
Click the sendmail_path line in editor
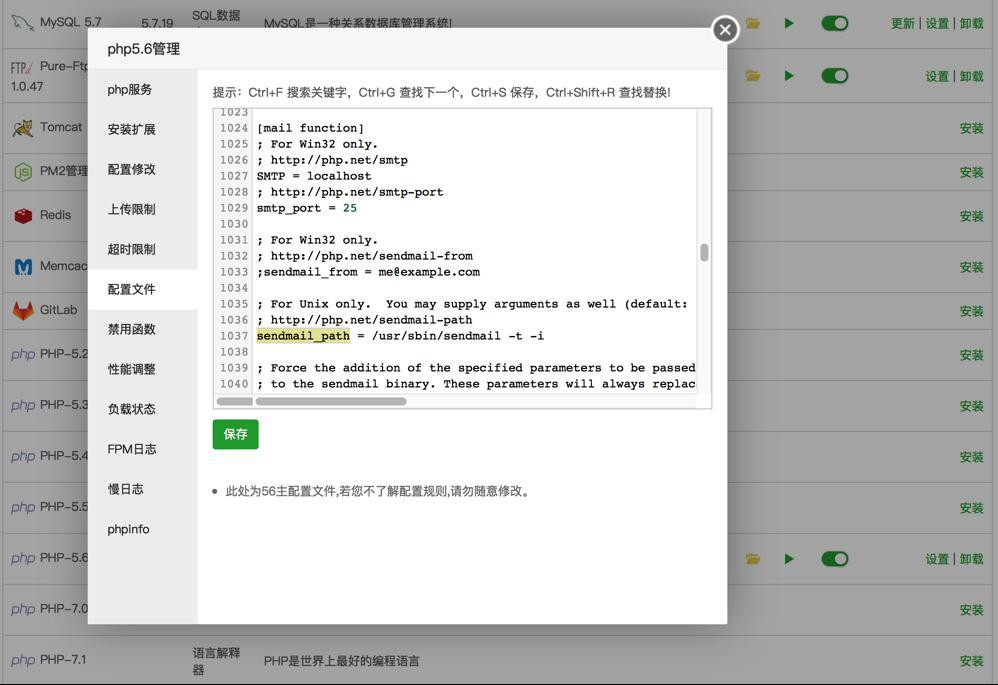(x=400, y=336)
